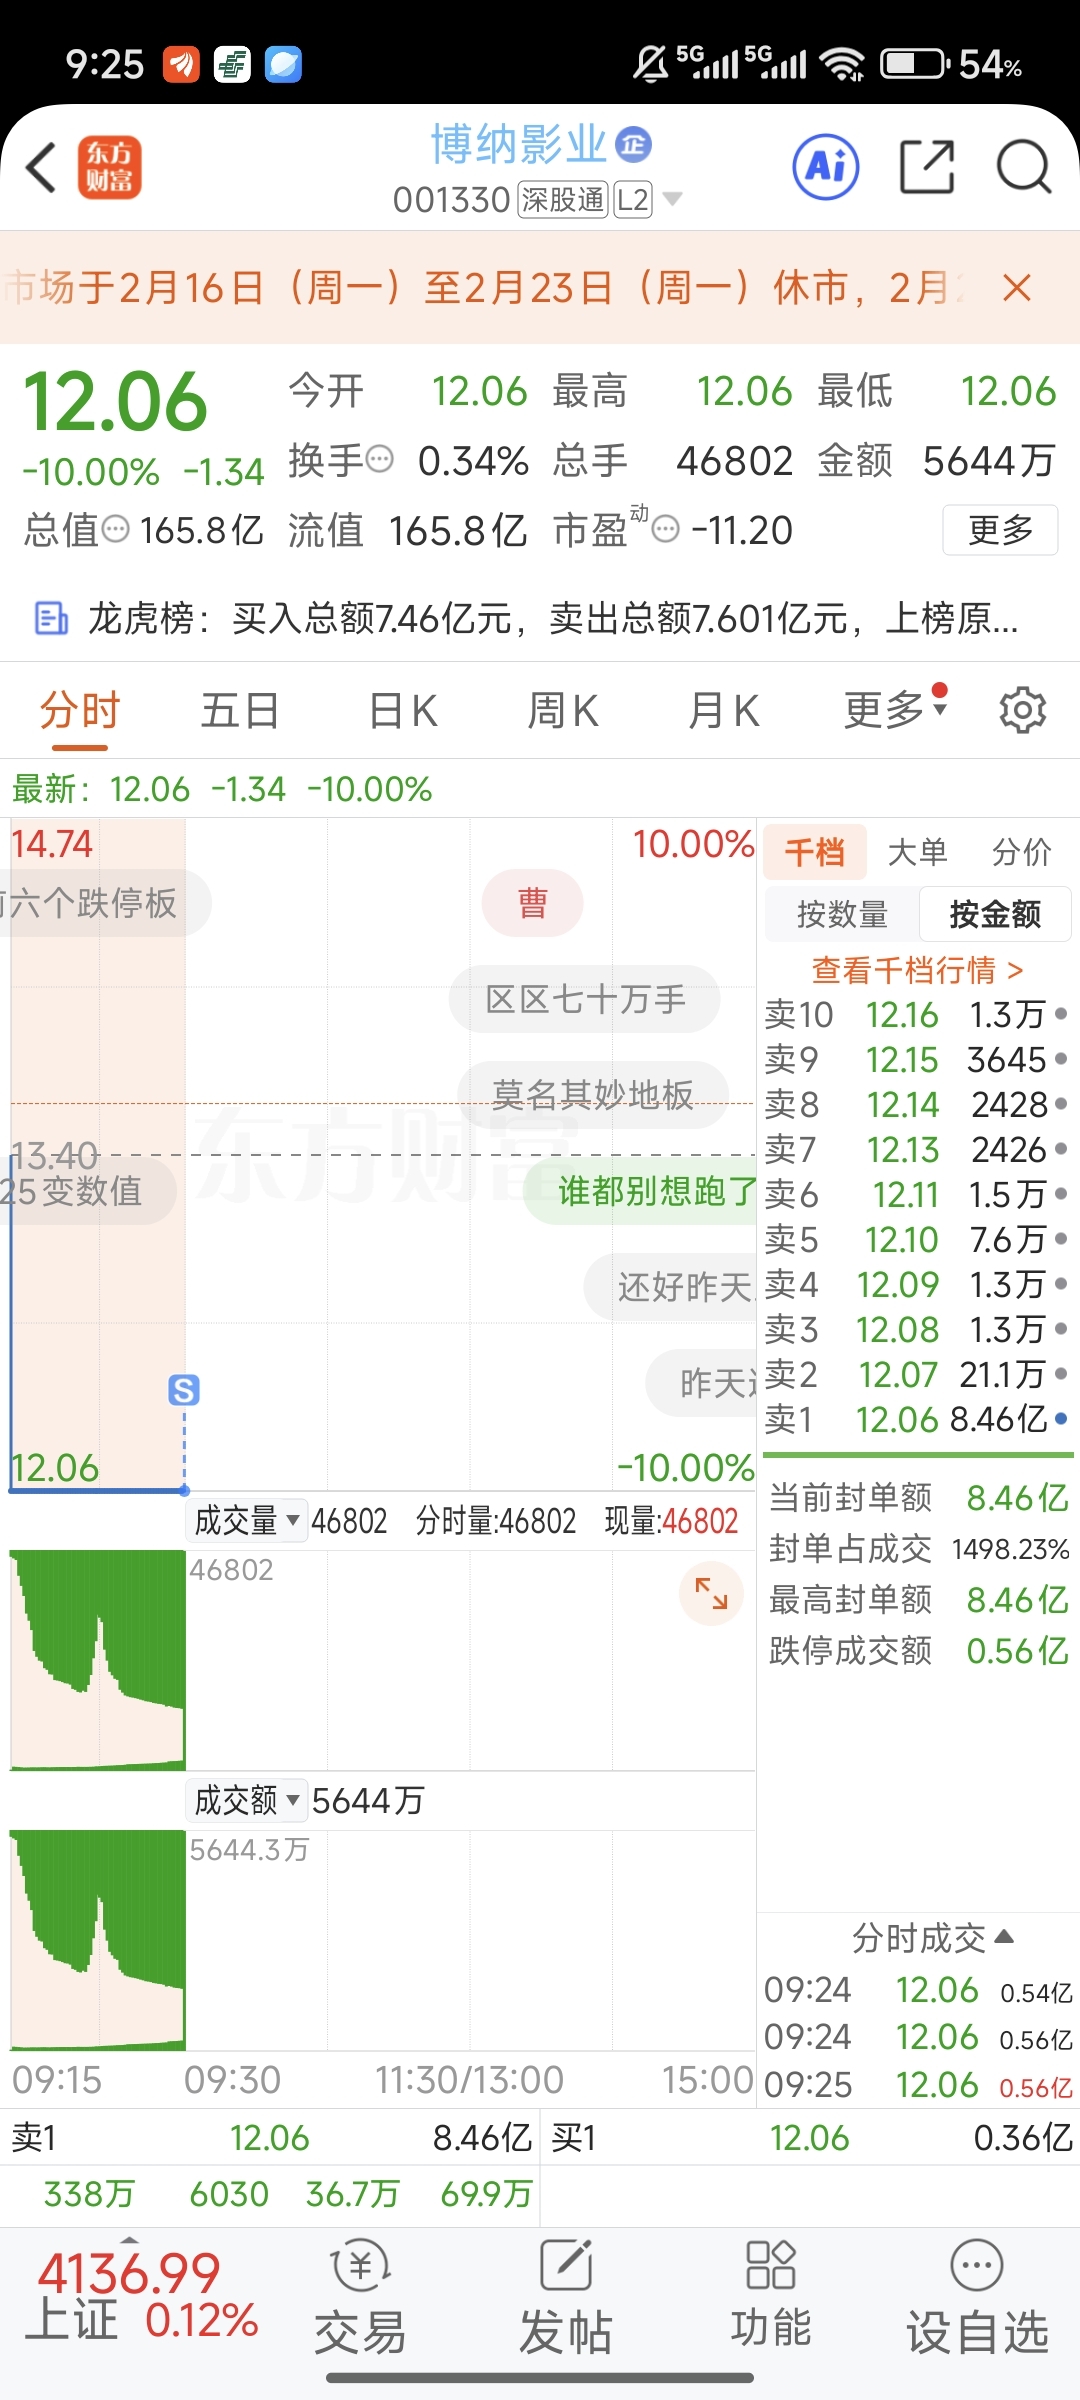Tap the bottom 卖1 12.06 quote bar
The image size is (1080, 2400).
(x=270, y=2138)
